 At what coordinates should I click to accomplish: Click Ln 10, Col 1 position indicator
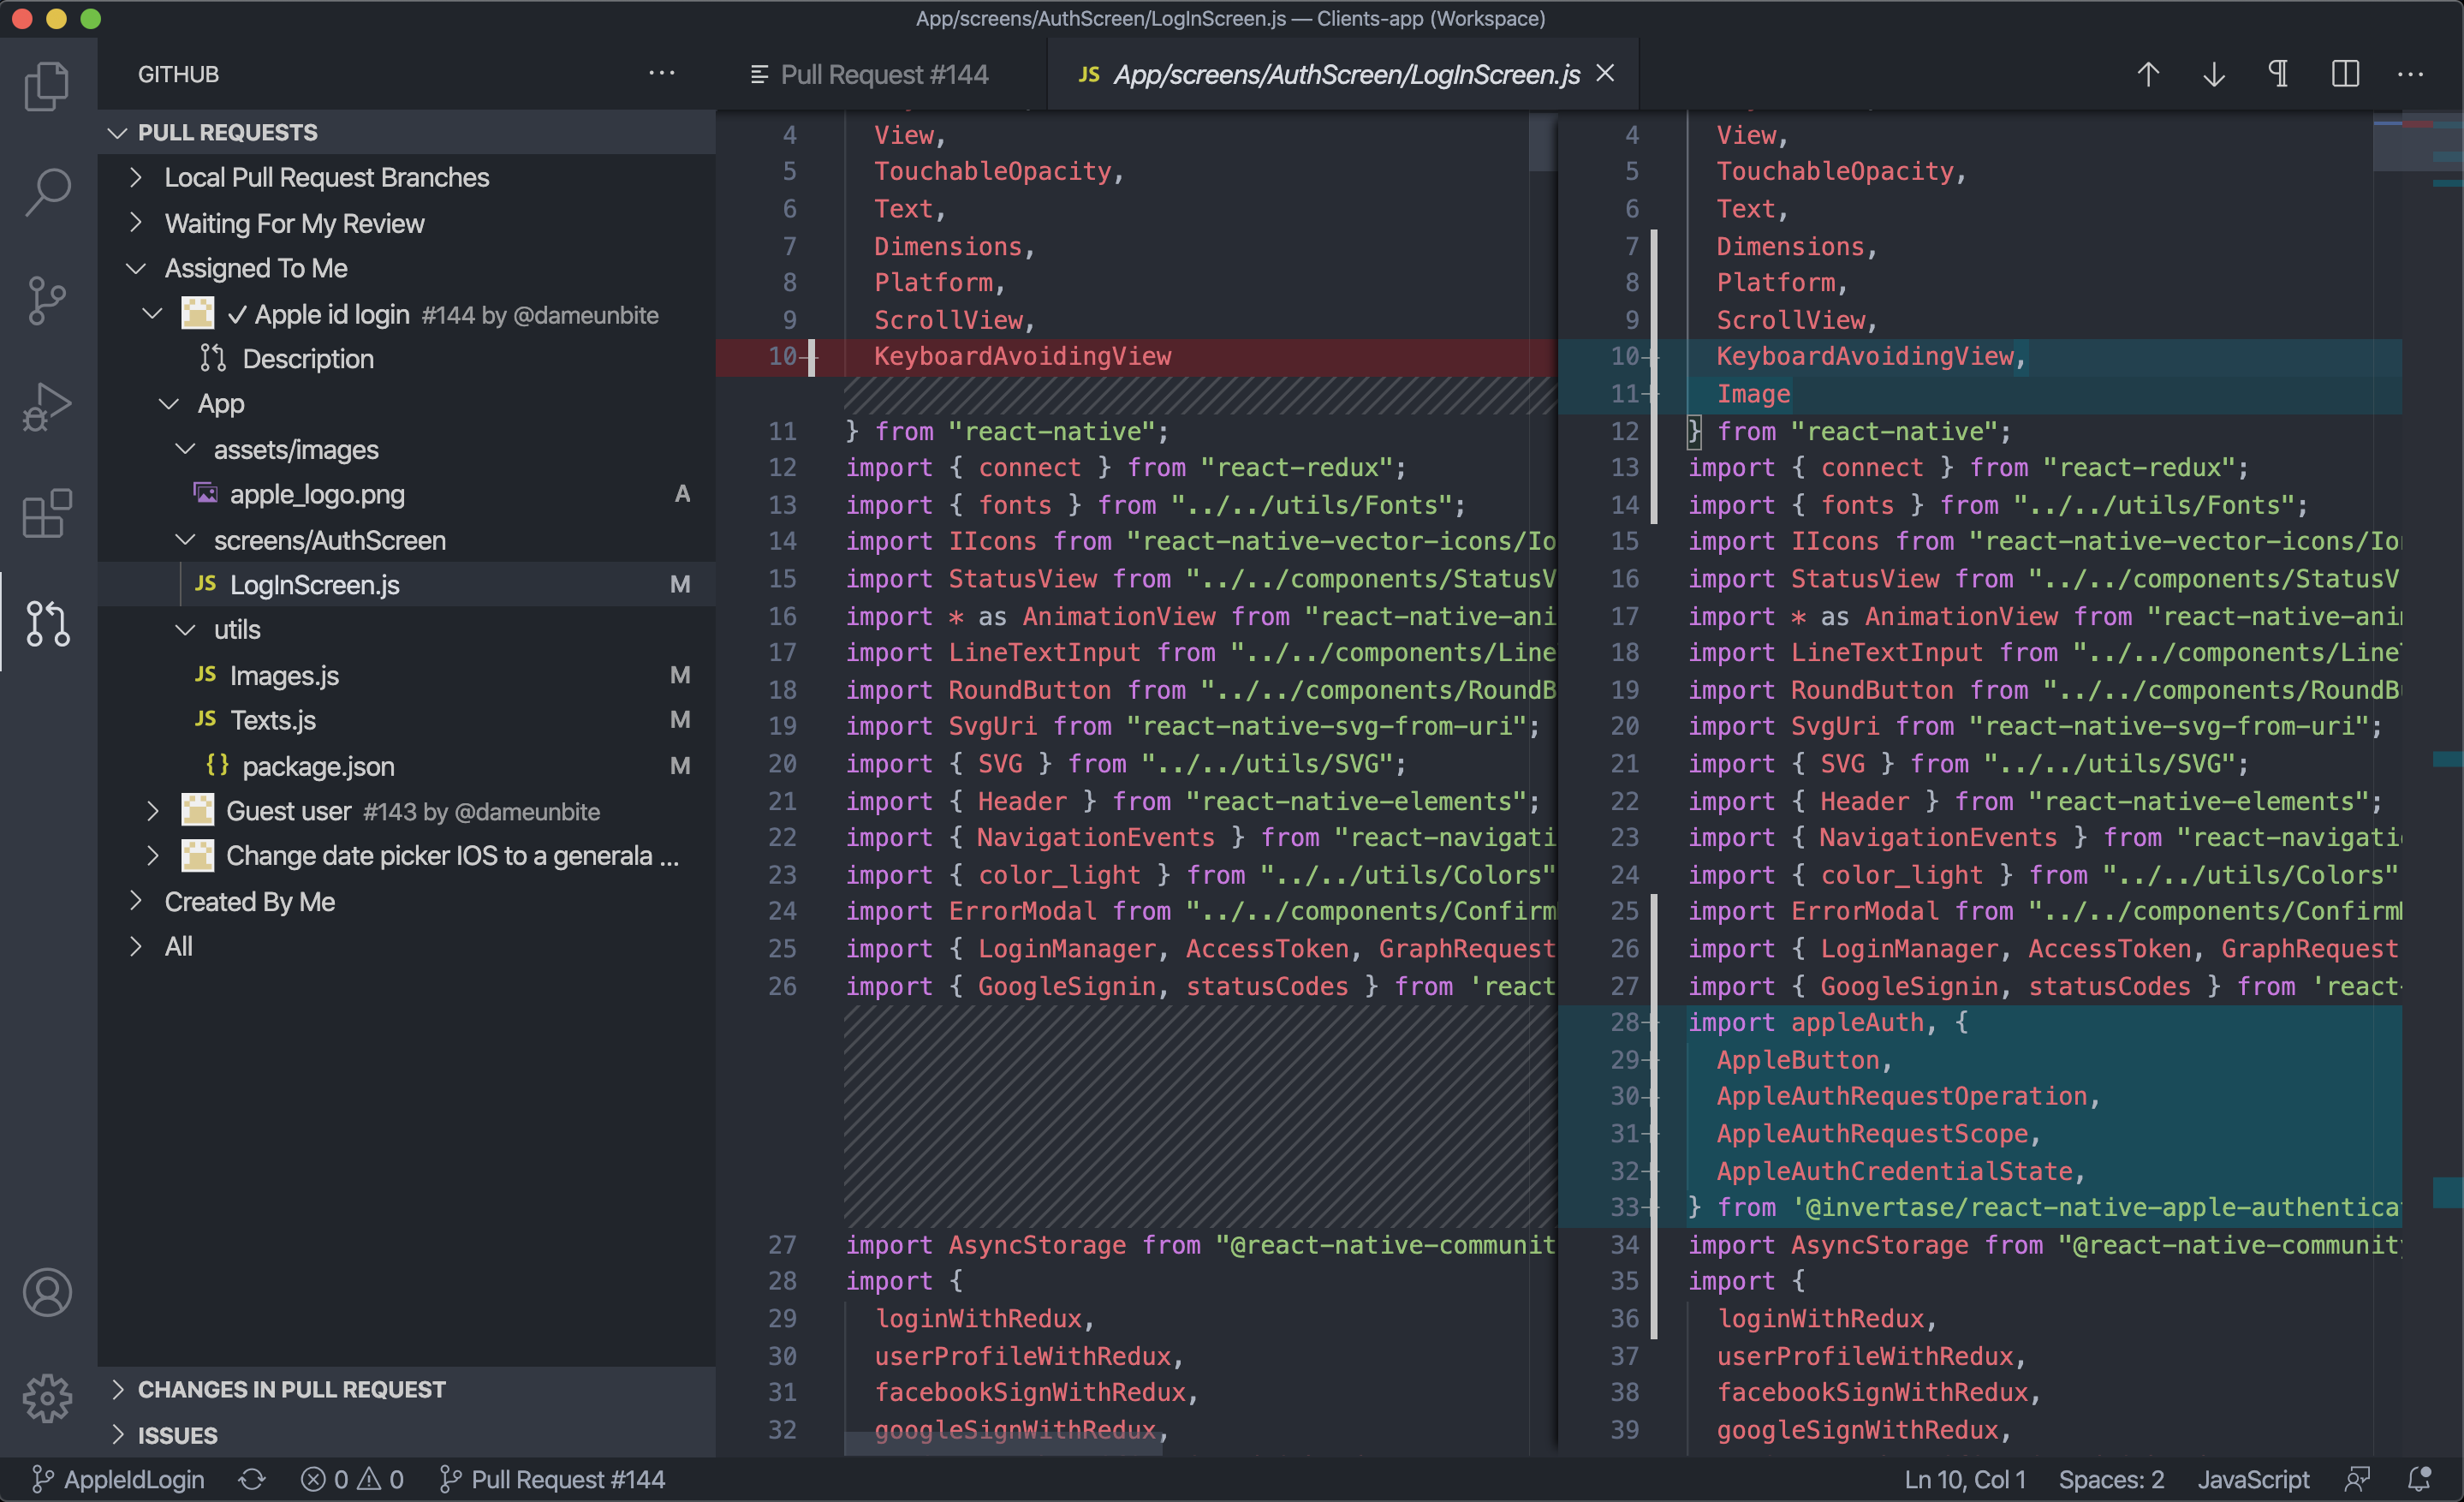pyautogui.click(x=1964, y=1479)
